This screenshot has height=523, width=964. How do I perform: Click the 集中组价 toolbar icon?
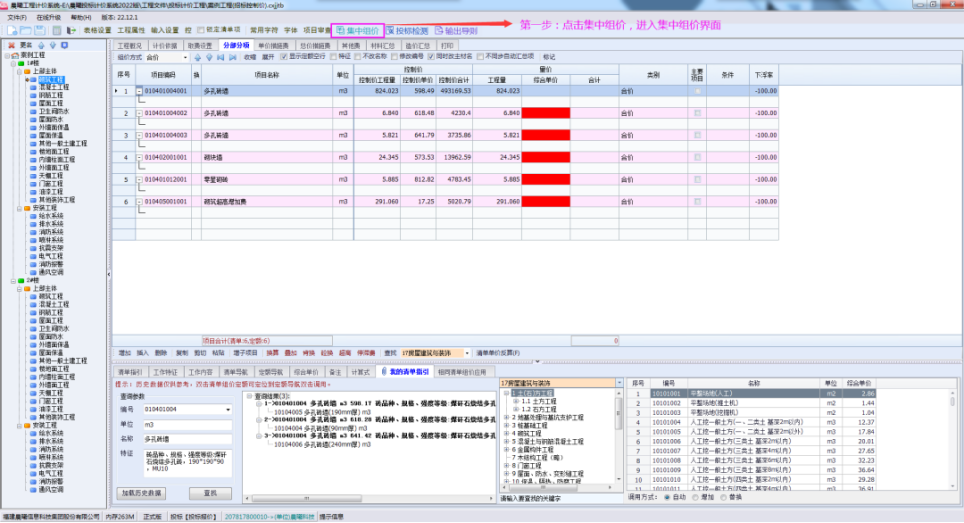pos(357,31)
